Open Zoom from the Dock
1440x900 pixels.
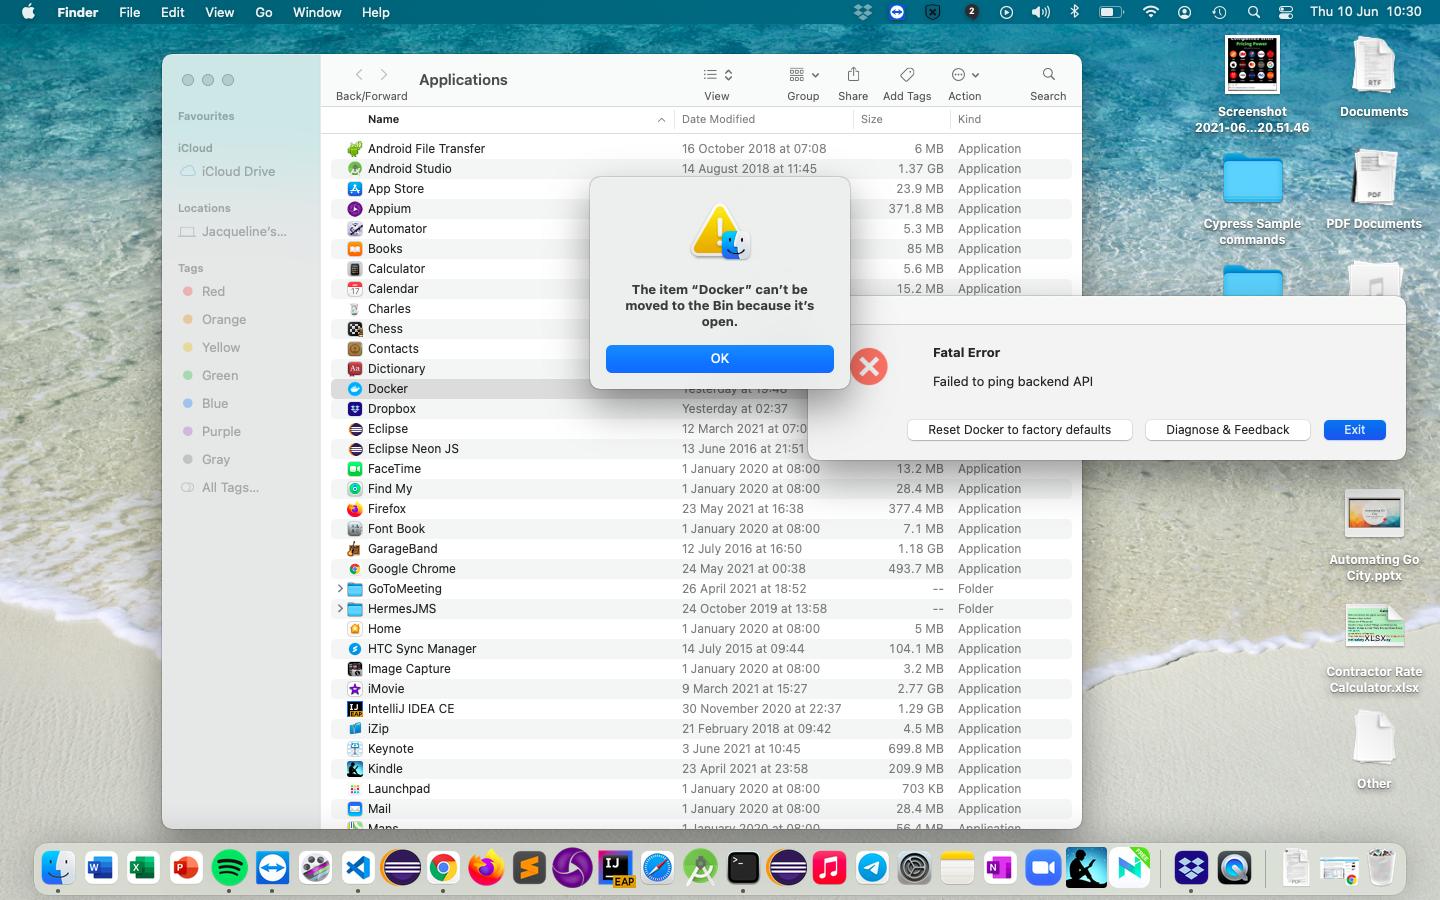click(1043, 868)
